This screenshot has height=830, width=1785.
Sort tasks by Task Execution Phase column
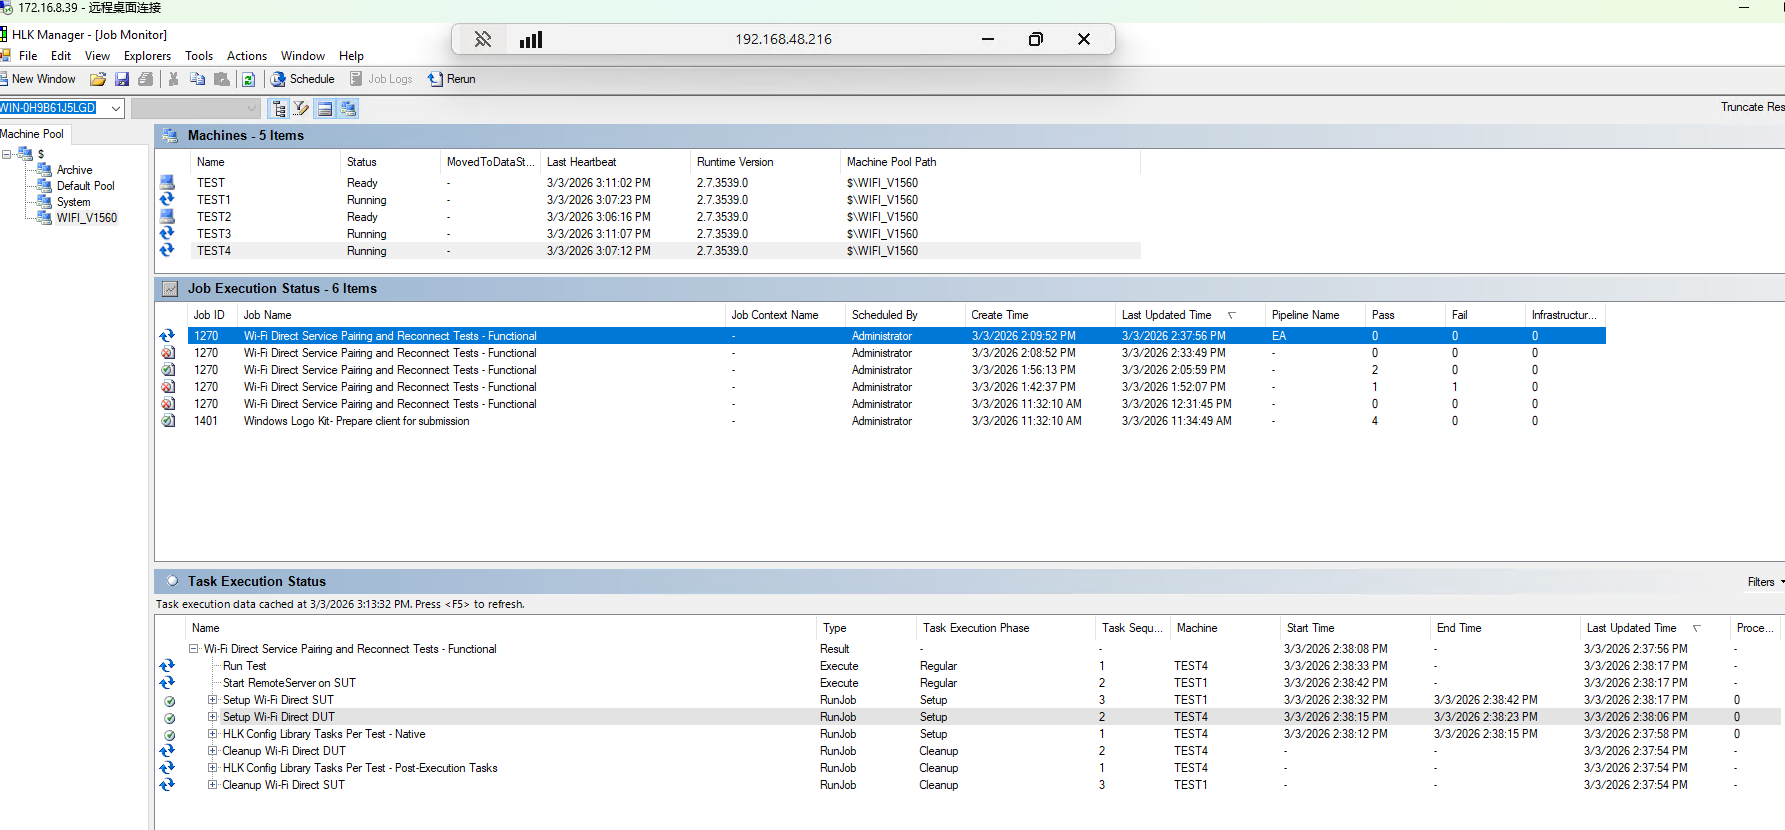tap(1006, 628)
